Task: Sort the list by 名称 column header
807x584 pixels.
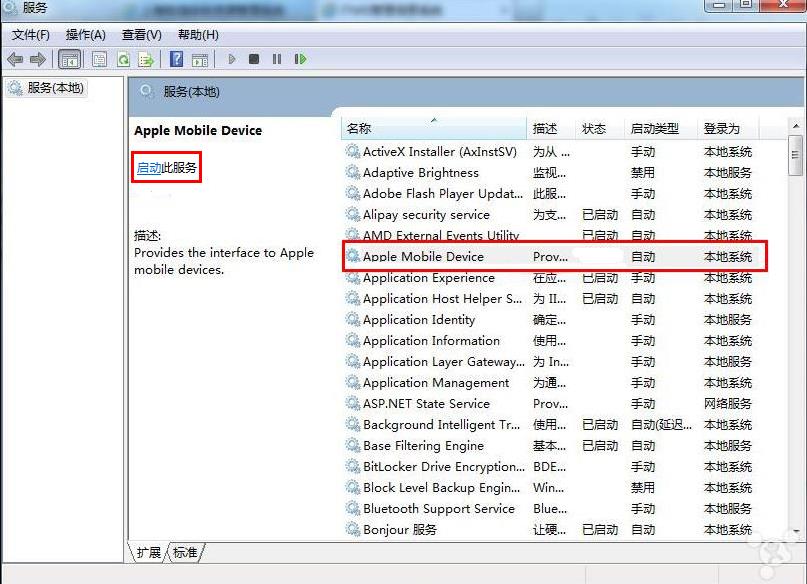Action: tap(359, 129)
